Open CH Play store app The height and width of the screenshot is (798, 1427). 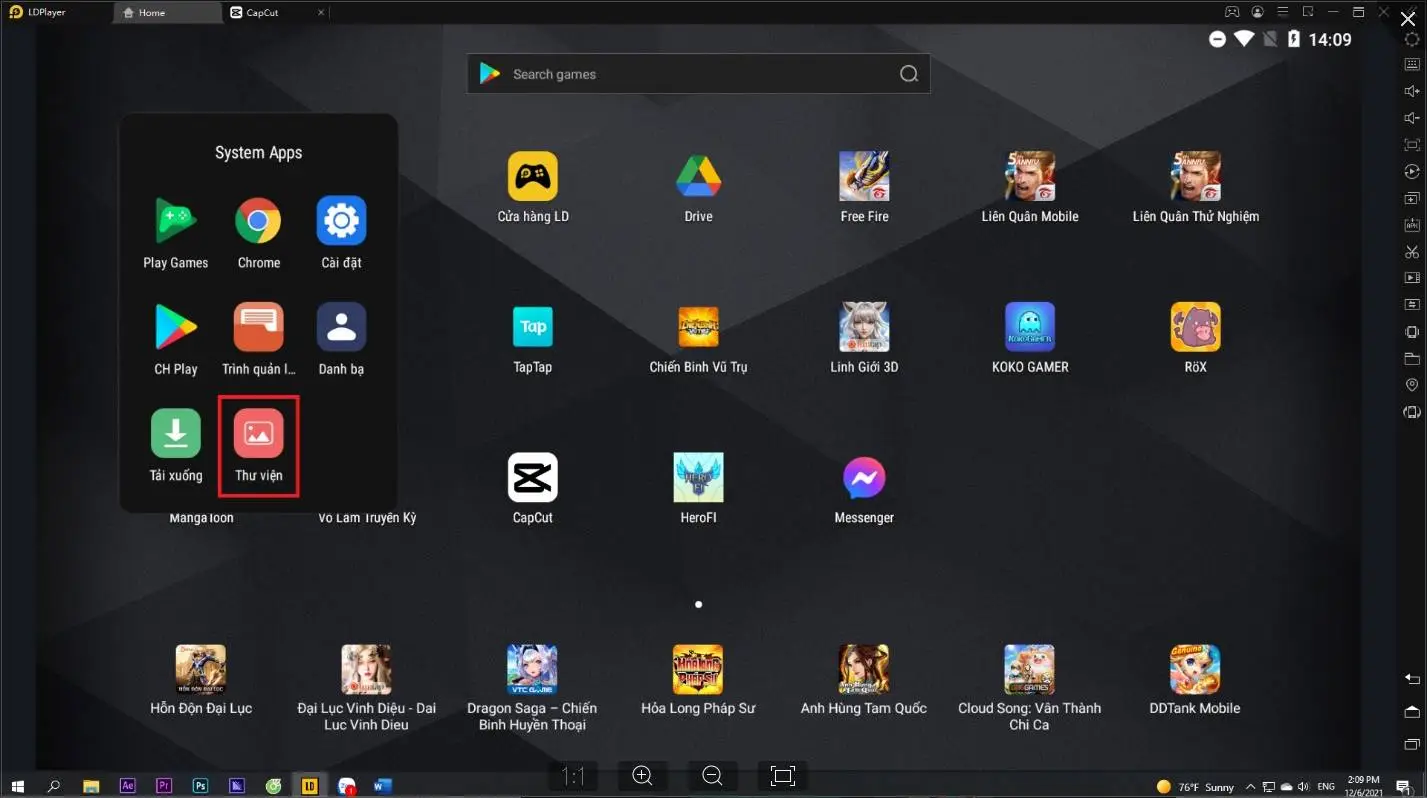176,339
